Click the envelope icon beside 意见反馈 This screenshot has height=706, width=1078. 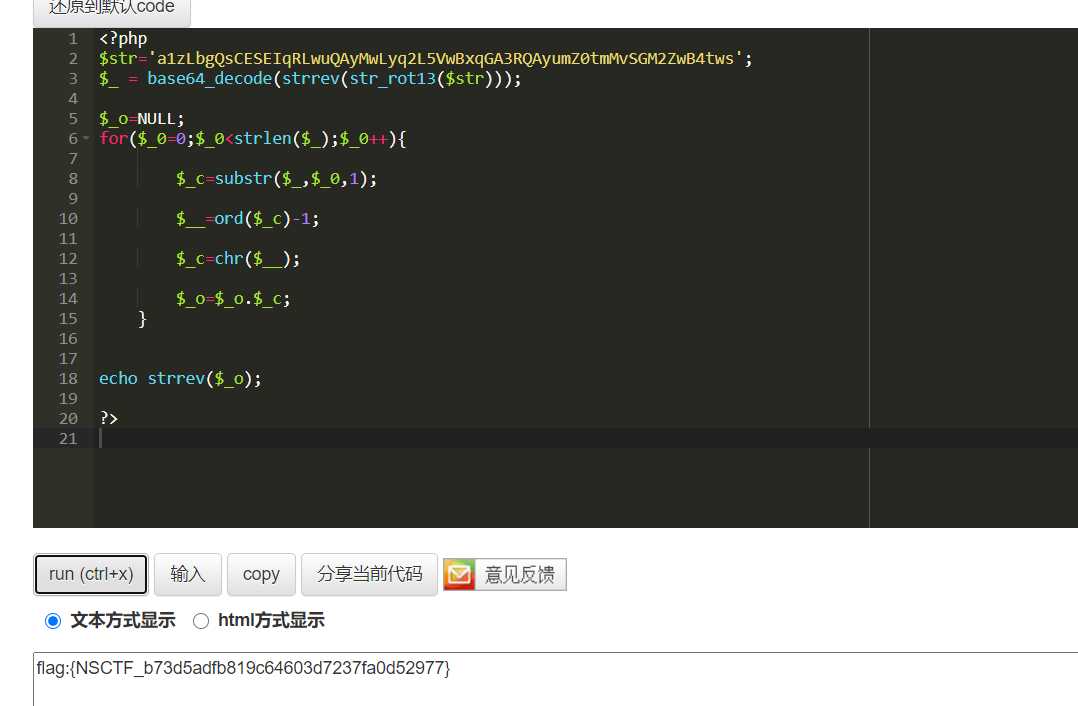pos(459,575)
